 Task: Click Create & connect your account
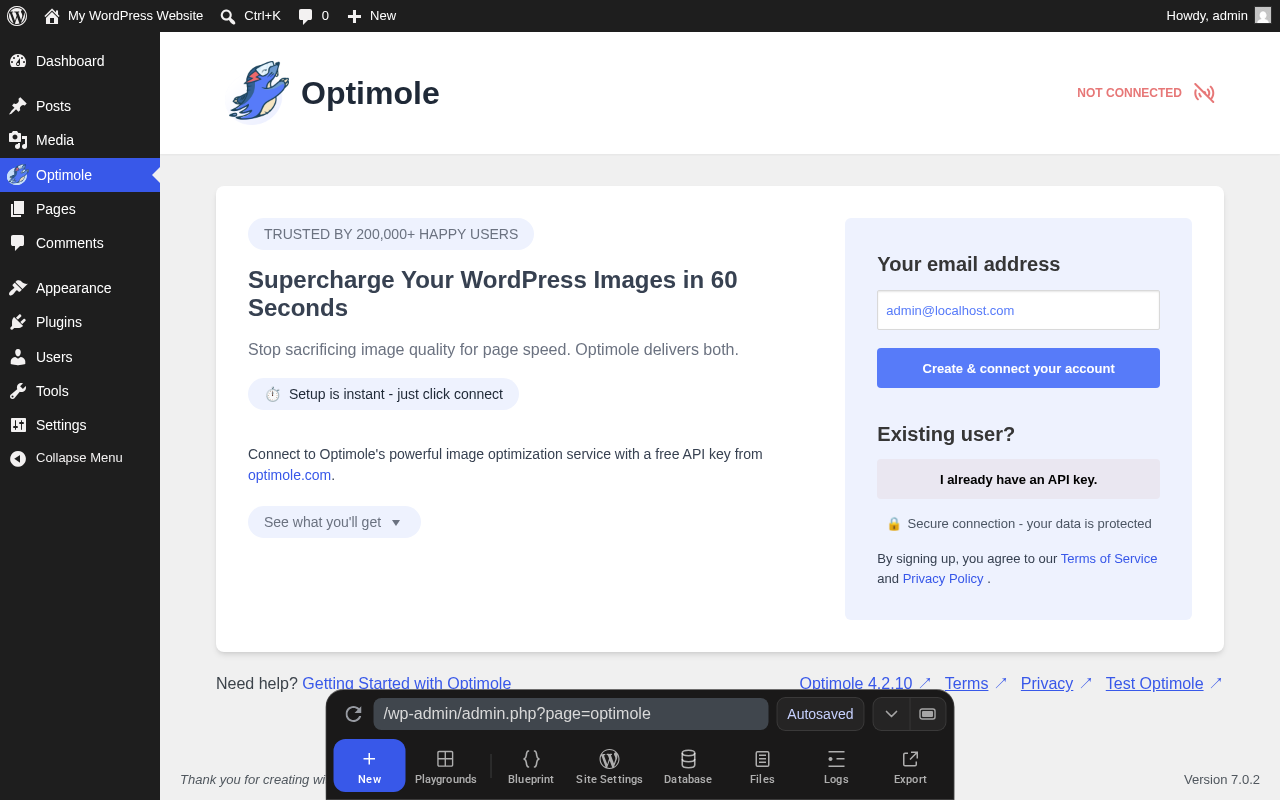click(x=1018, y=368)
